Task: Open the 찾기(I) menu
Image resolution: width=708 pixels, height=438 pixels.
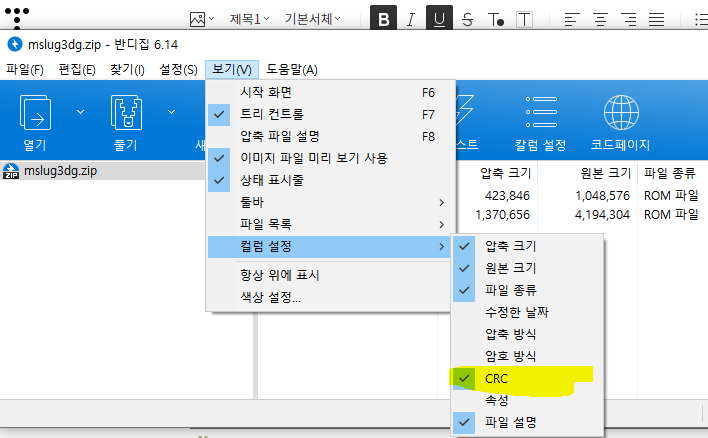Action: pos(127,70)
